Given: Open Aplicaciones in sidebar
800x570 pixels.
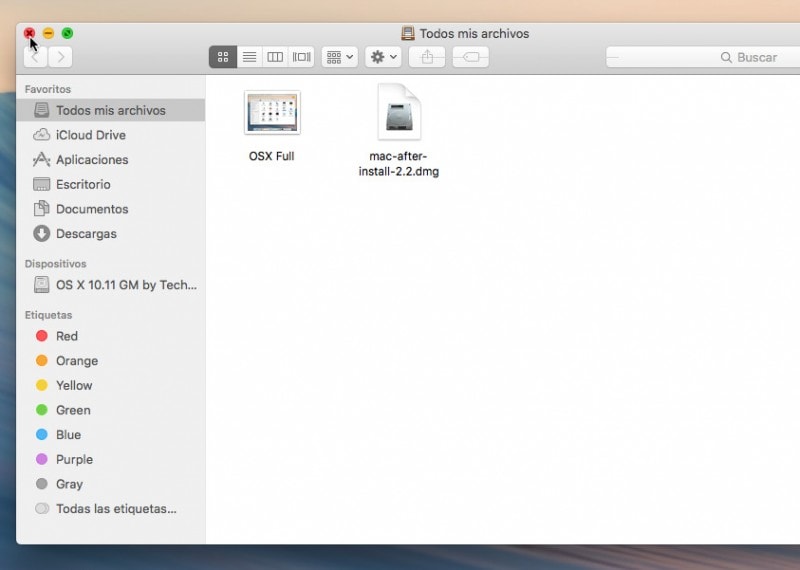Looking at the screenshot, I should (111, 160).
